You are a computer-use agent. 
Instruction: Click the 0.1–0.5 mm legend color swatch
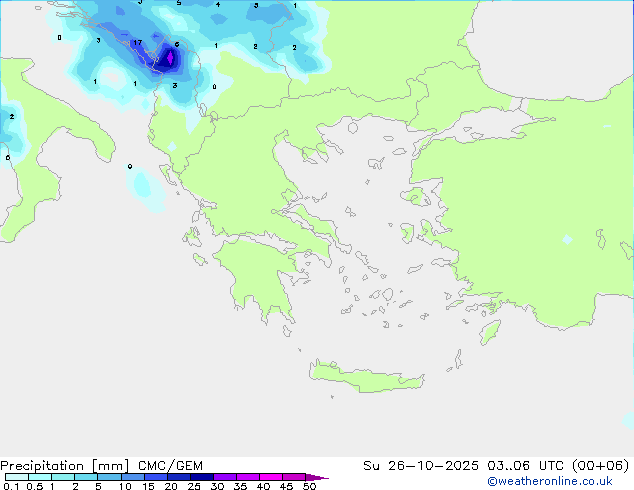(x=17, y=477)
